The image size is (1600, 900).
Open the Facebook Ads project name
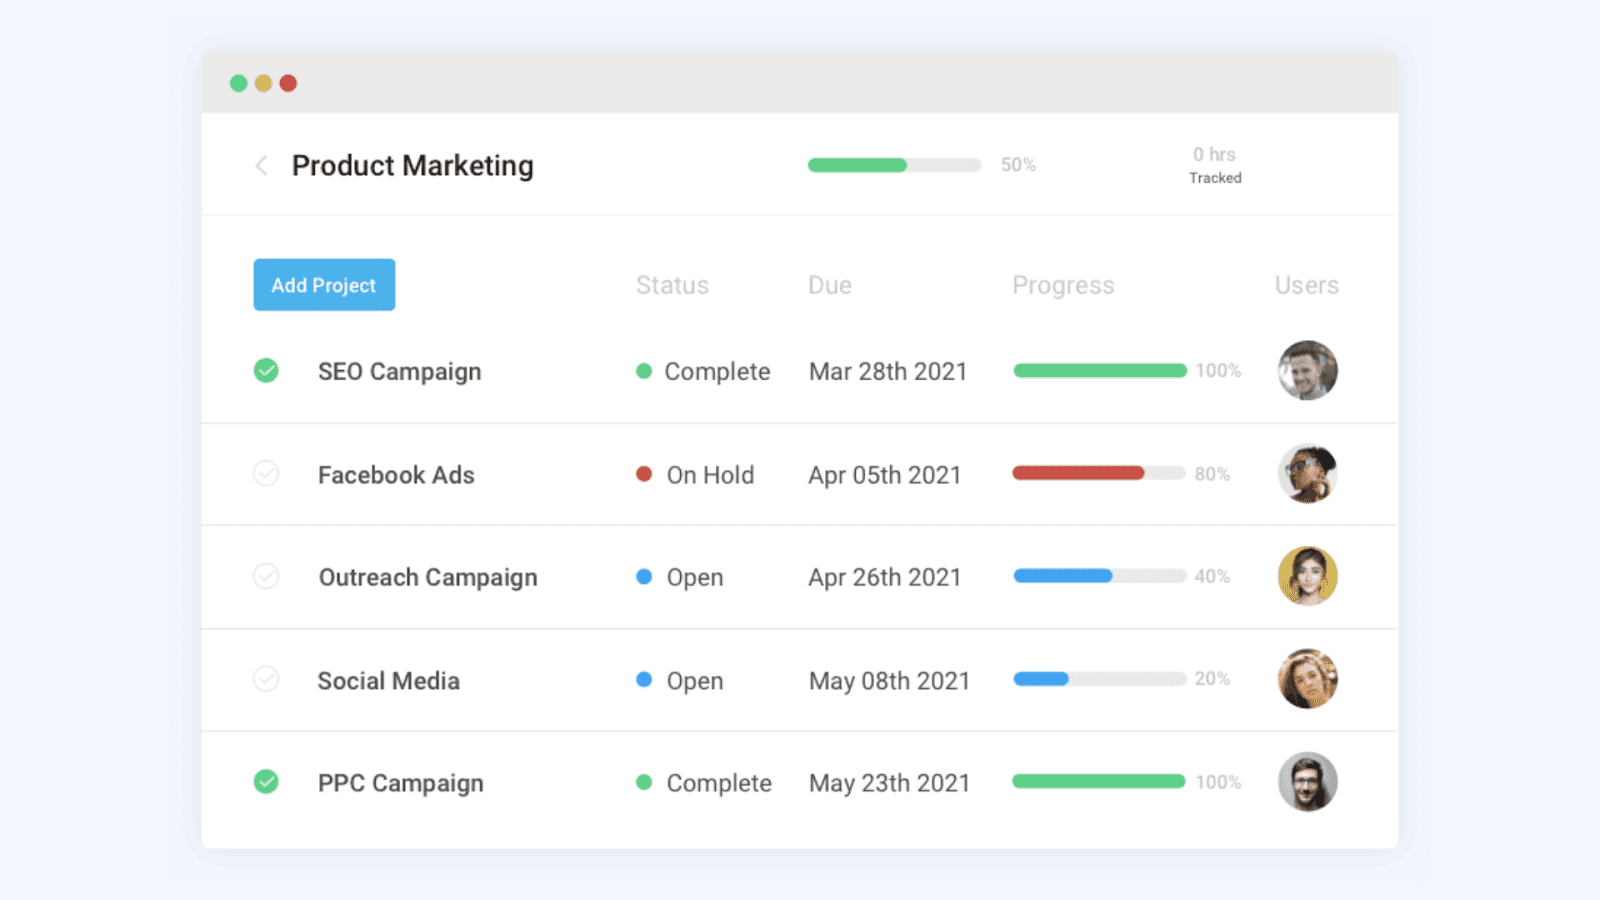[396, 475]
